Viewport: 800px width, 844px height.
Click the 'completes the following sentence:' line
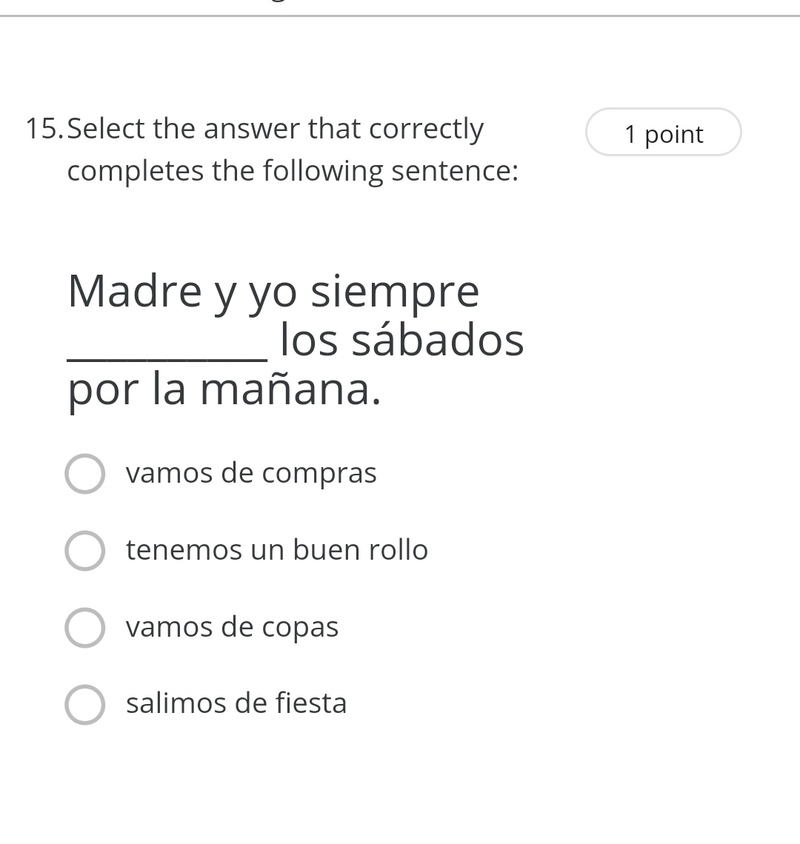(x=293, y=172)
